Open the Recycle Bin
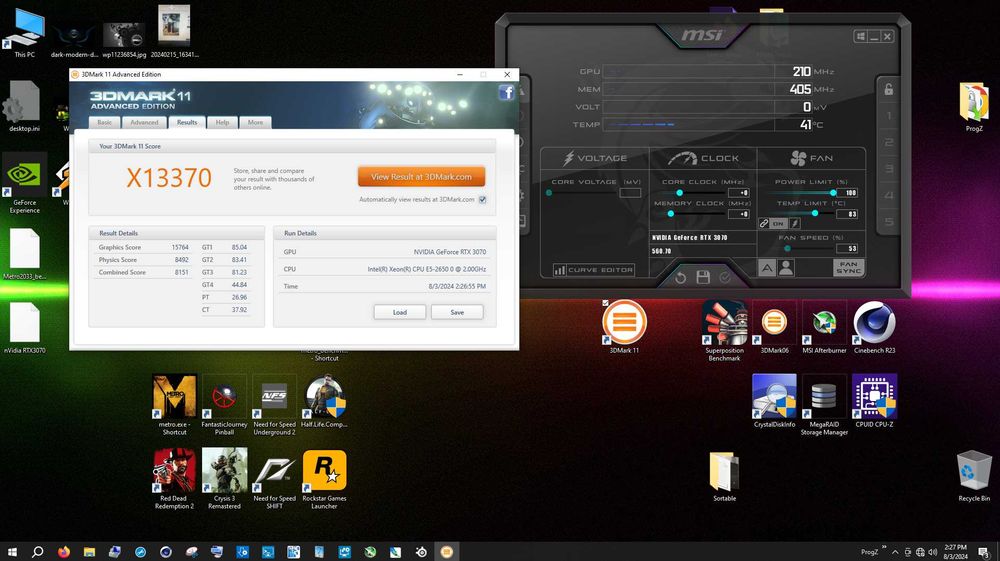 [974, 476]
